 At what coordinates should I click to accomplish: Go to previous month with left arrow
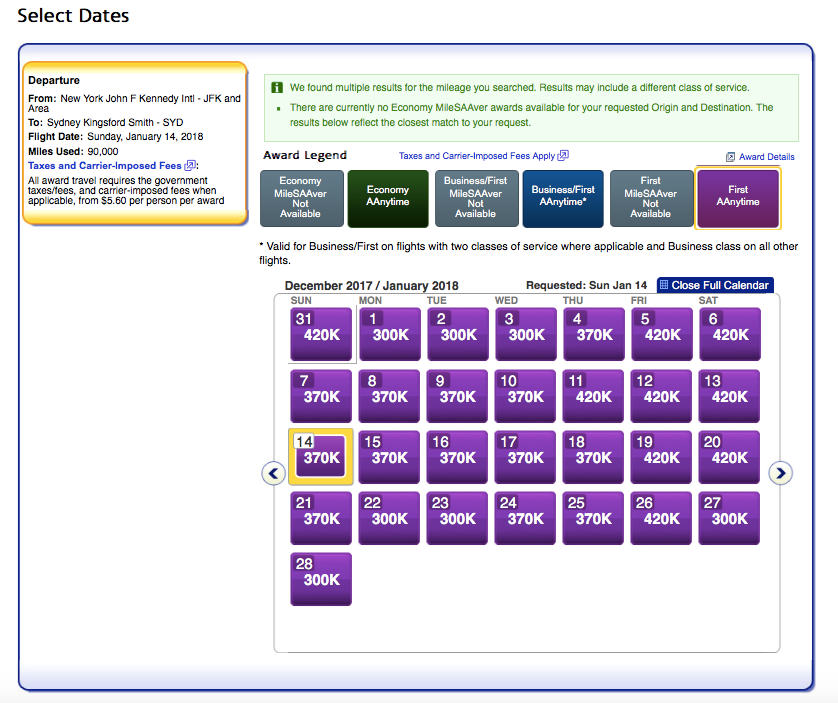pos(274,473)
